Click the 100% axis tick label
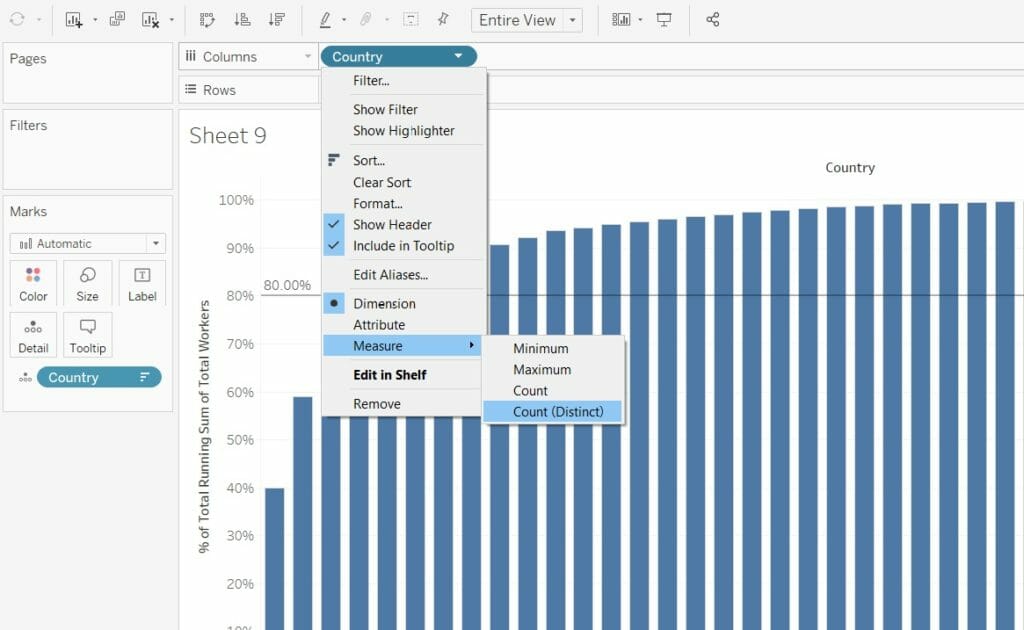1024x630 pixels. (236, 200)
